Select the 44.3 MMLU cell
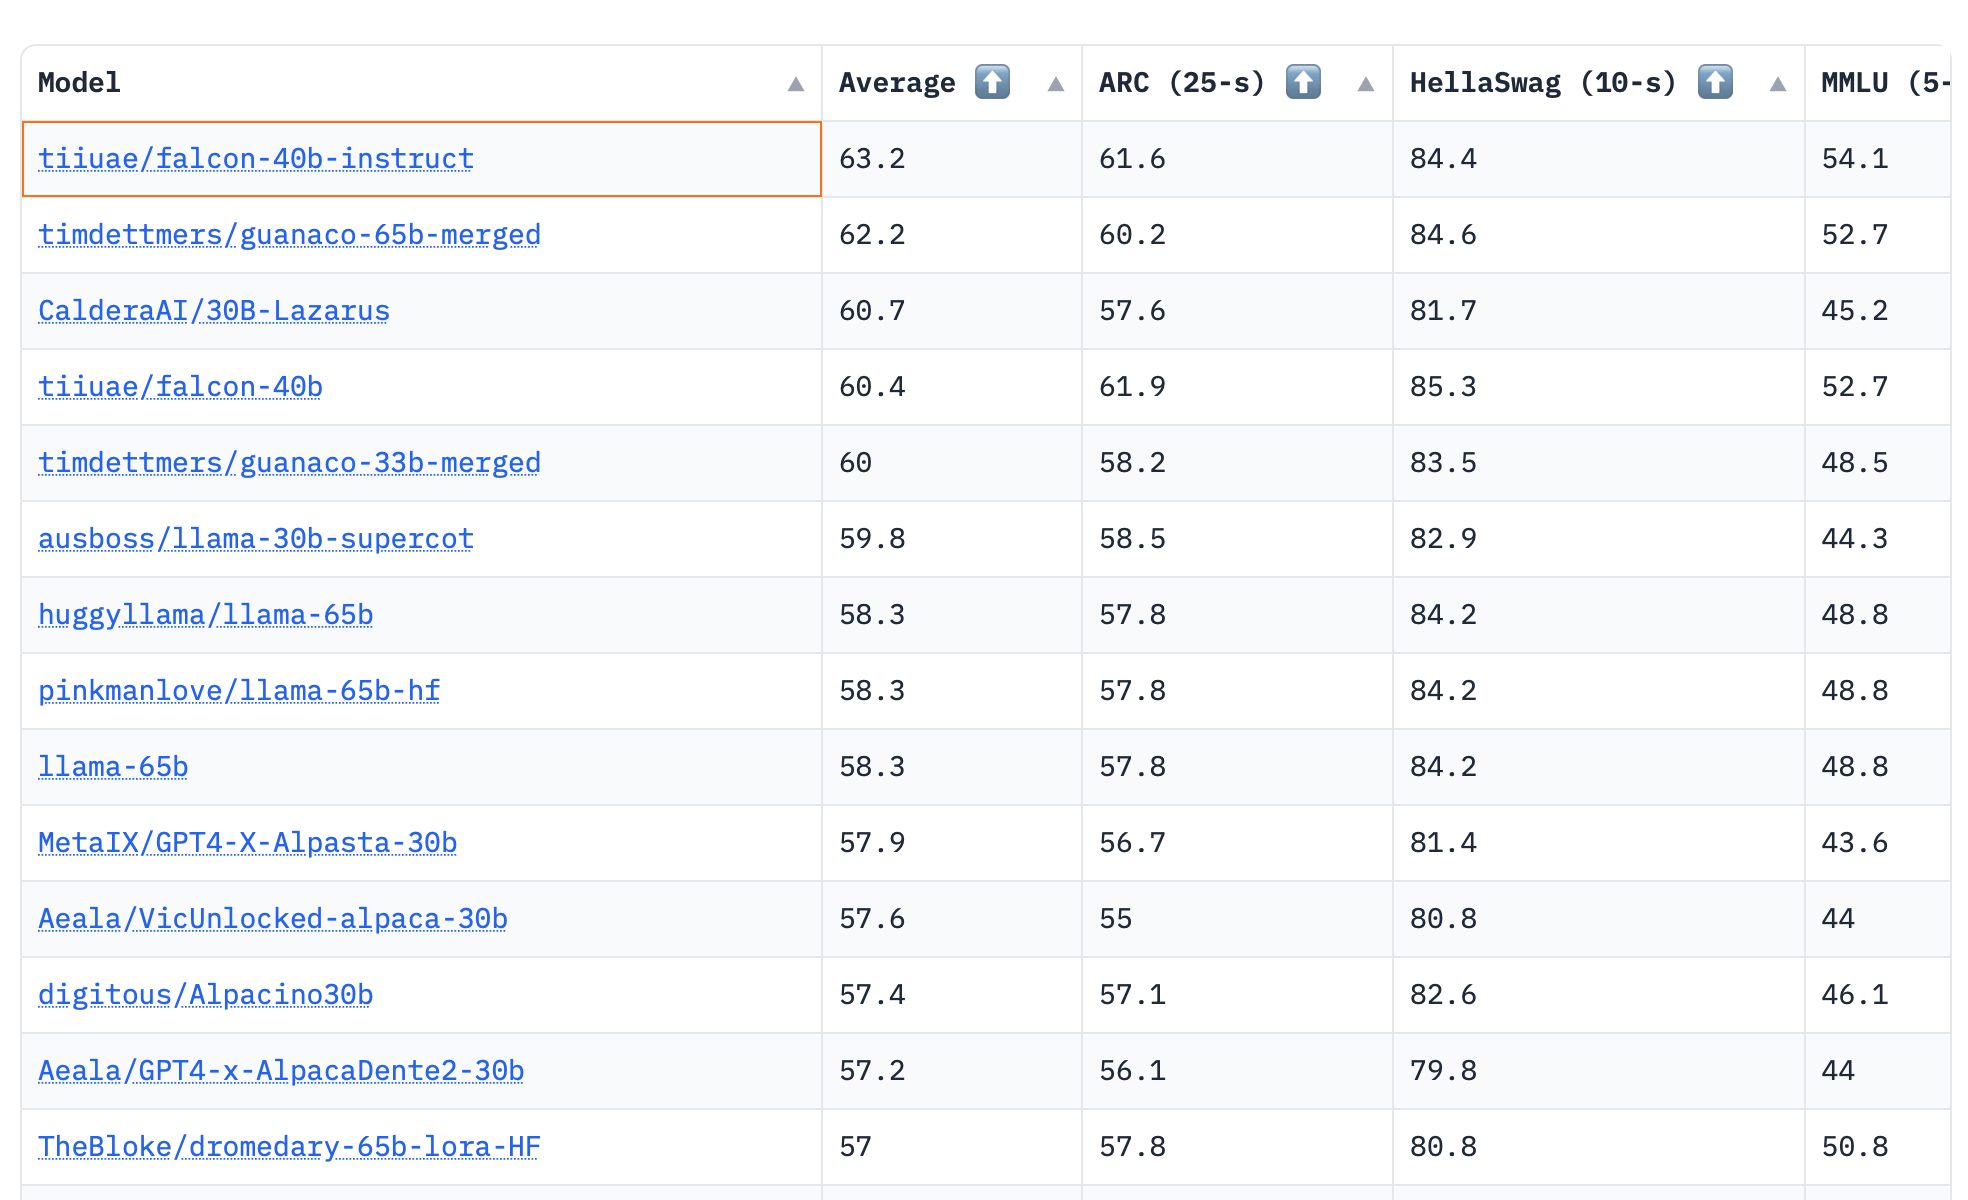 pyautogui.click(x=1878, y=539)
